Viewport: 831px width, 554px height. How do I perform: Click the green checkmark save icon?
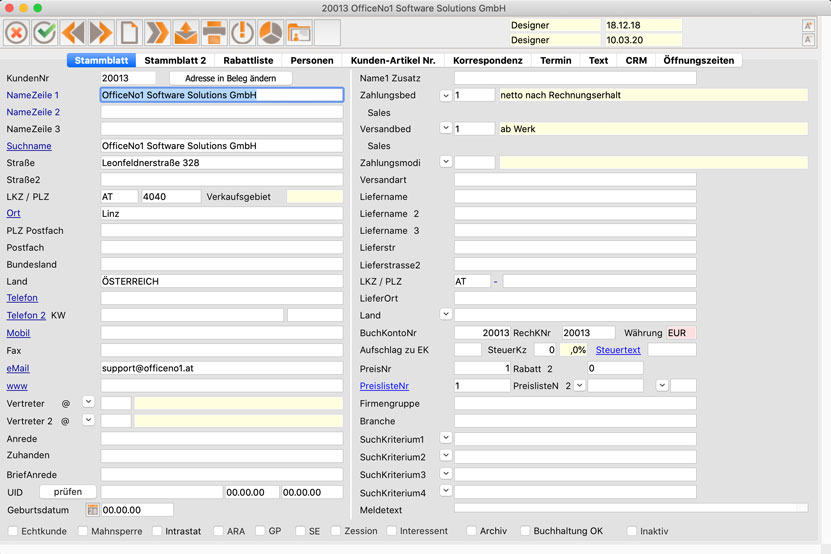pos(45,33)
